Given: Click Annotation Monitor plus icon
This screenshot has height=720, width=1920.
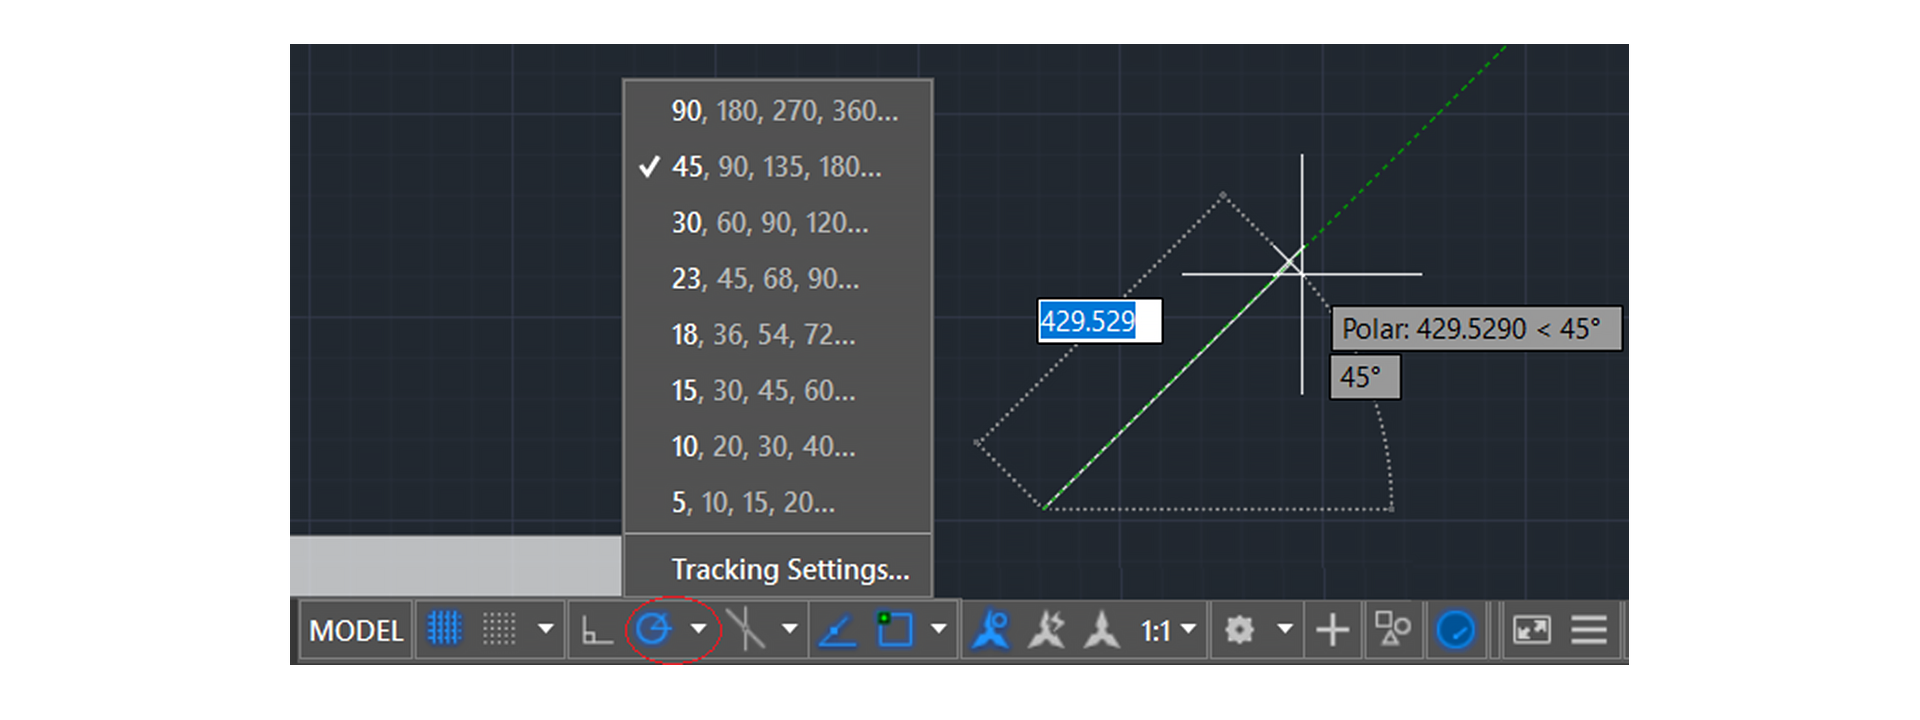Looking at the screenshot, I should click(x=1332, y=630).
